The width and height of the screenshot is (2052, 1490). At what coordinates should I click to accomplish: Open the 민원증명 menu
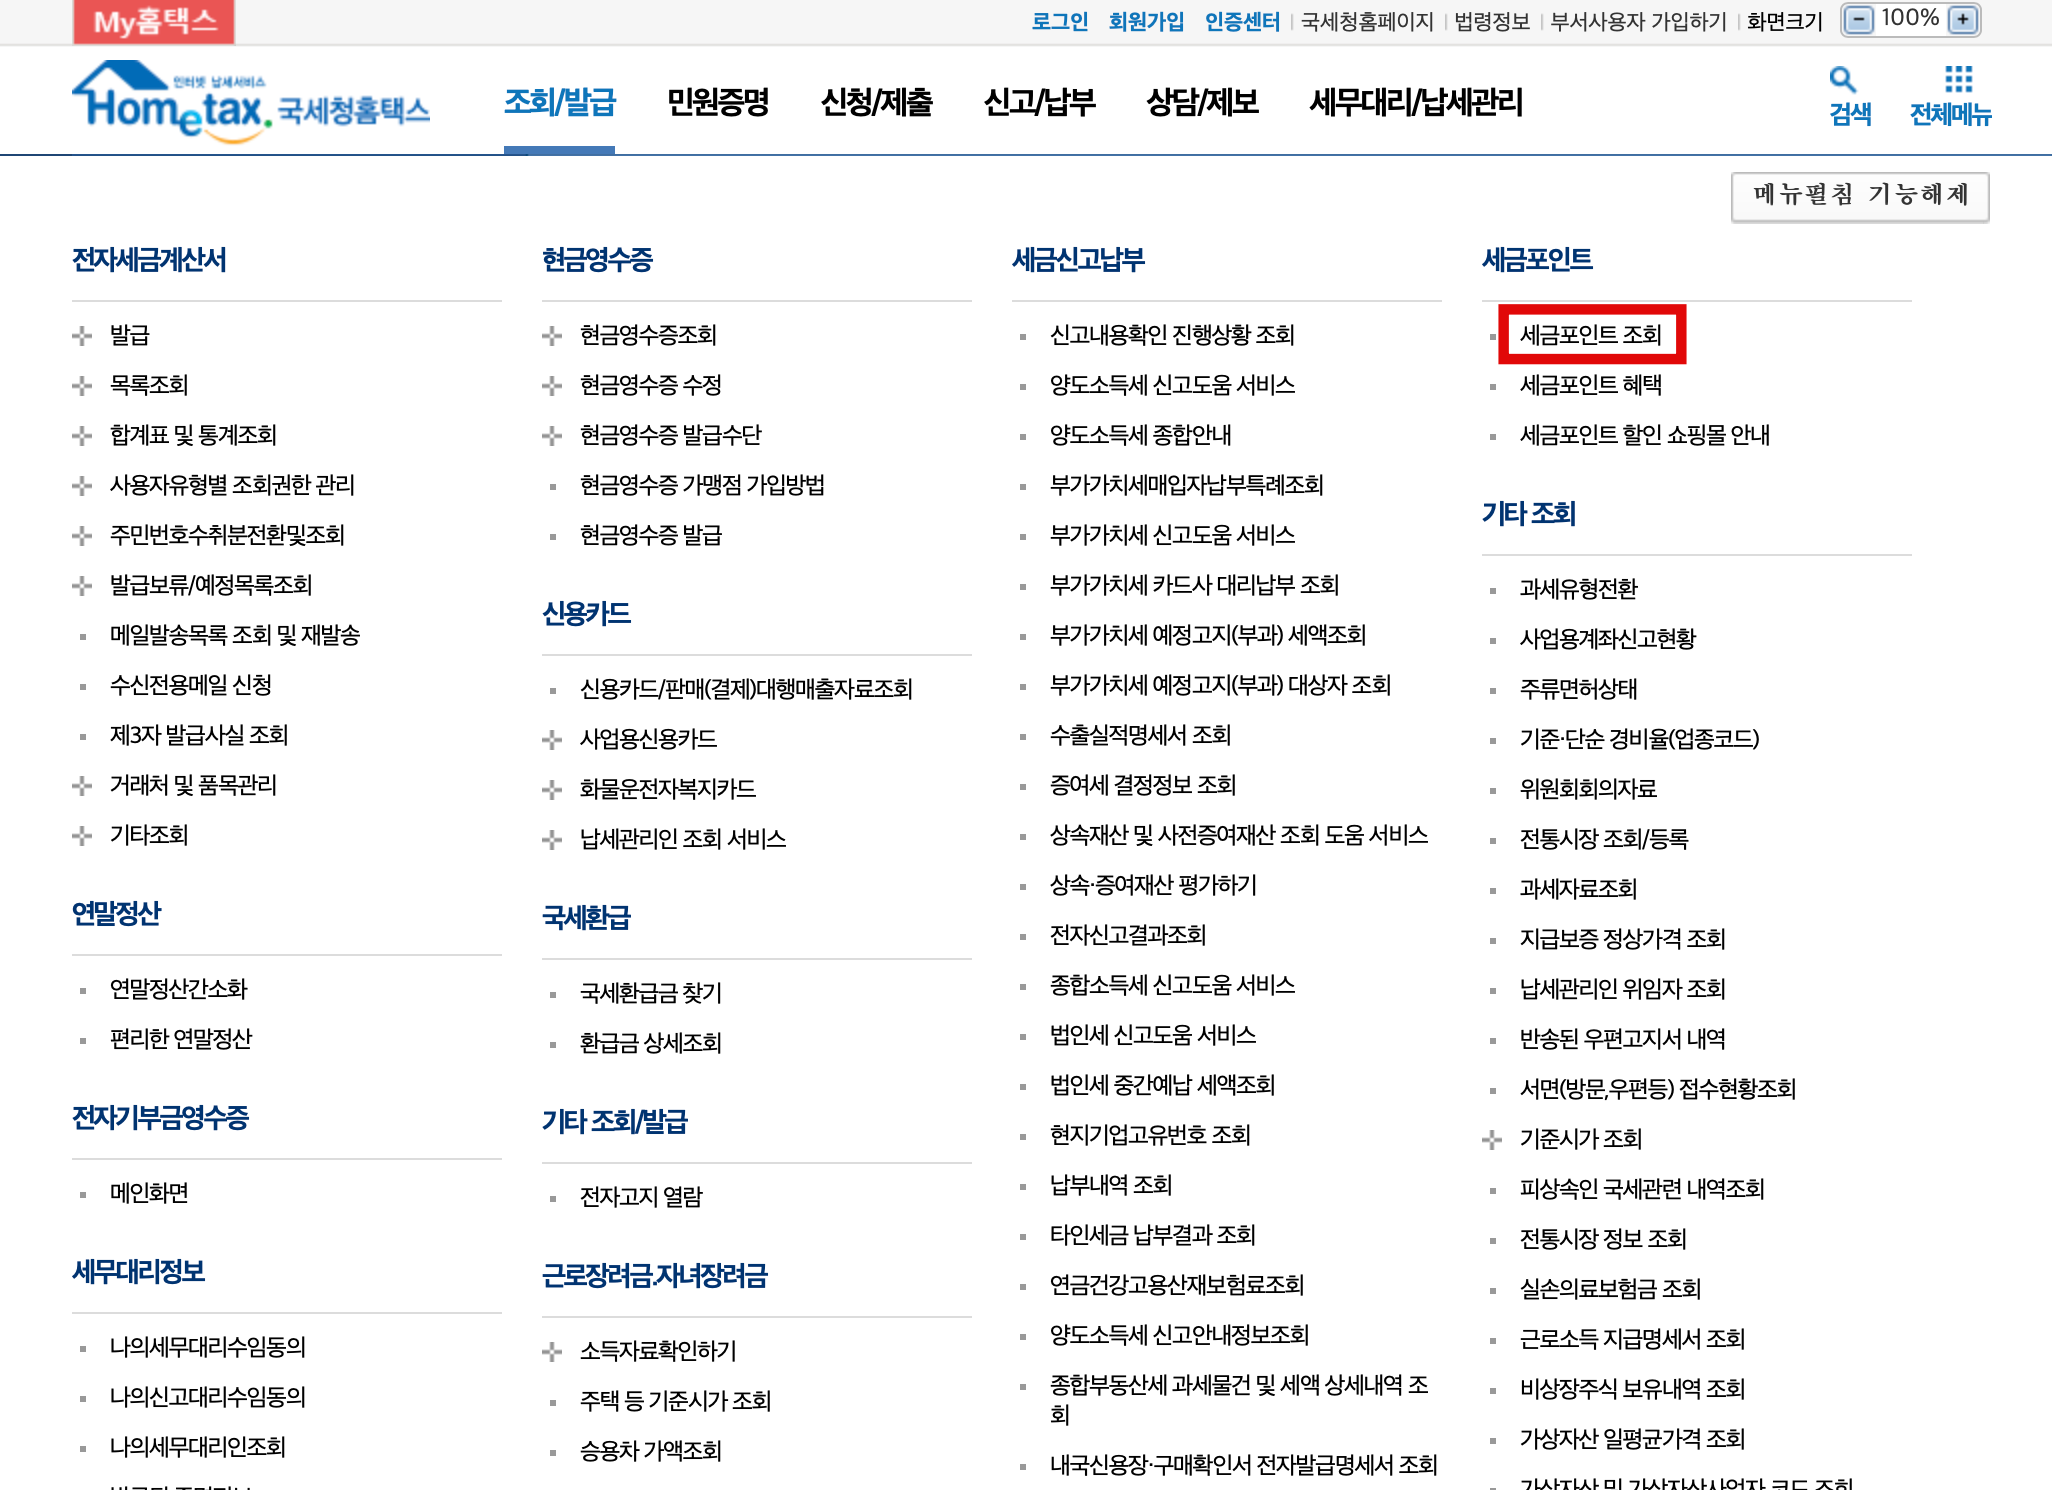point(718,101)
